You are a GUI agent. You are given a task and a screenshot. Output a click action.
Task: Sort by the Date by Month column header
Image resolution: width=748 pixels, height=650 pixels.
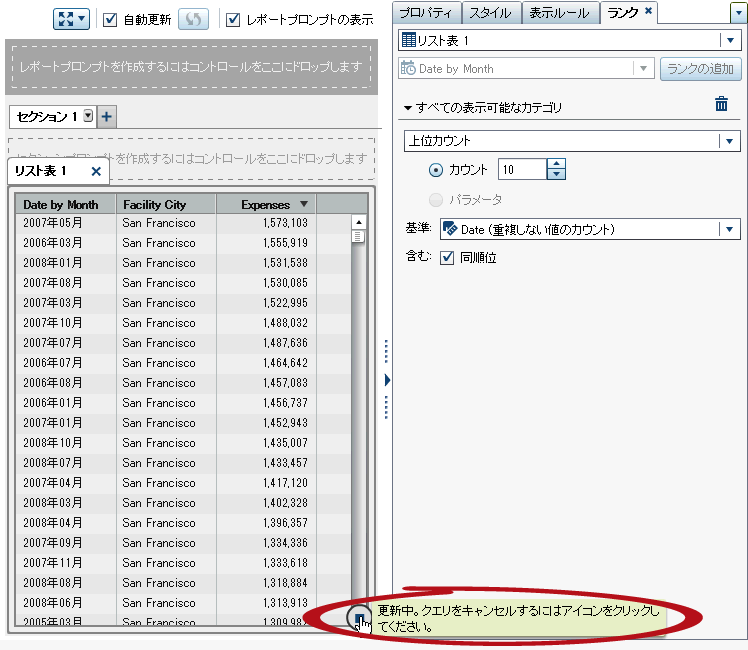click(x=65, y=204)
